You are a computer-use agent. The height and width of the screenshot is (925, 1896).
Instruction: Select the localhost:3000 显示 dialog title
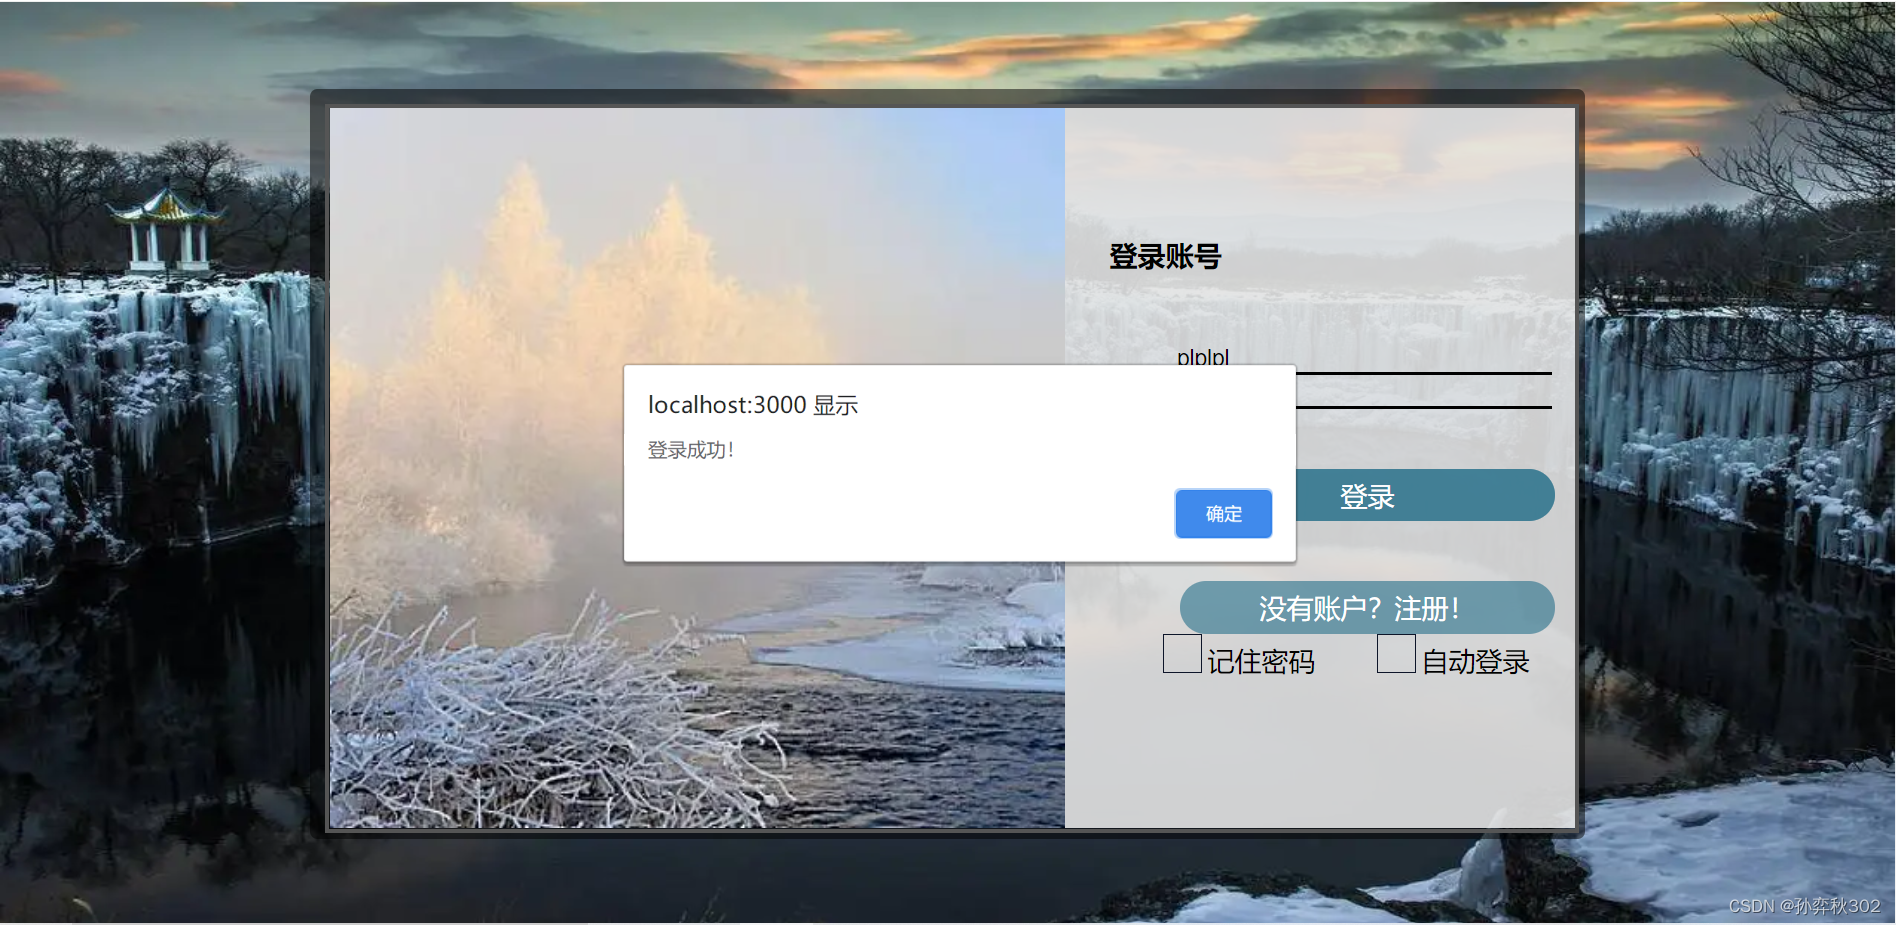tap(753, 405)
